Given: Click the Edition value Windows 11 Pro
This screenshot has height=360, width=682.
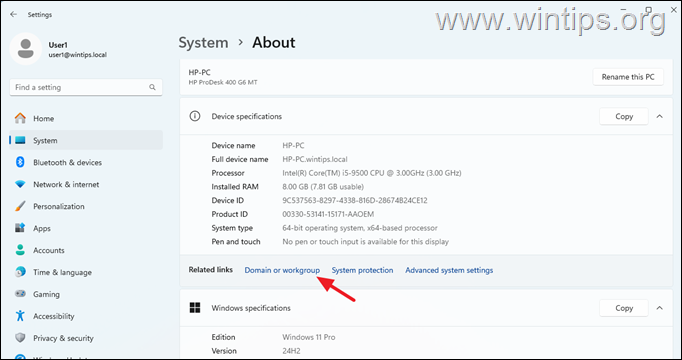Looking at the screenshot, I should point(309,337).
